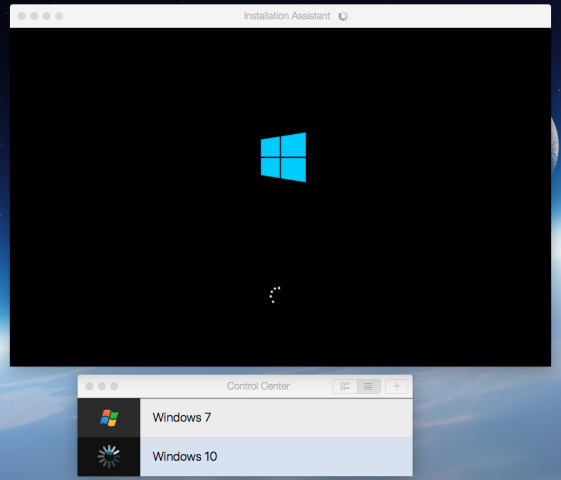561x480 pixels.
Task: Click the Installation Assistant window title
Action: (x=287, y=16)
